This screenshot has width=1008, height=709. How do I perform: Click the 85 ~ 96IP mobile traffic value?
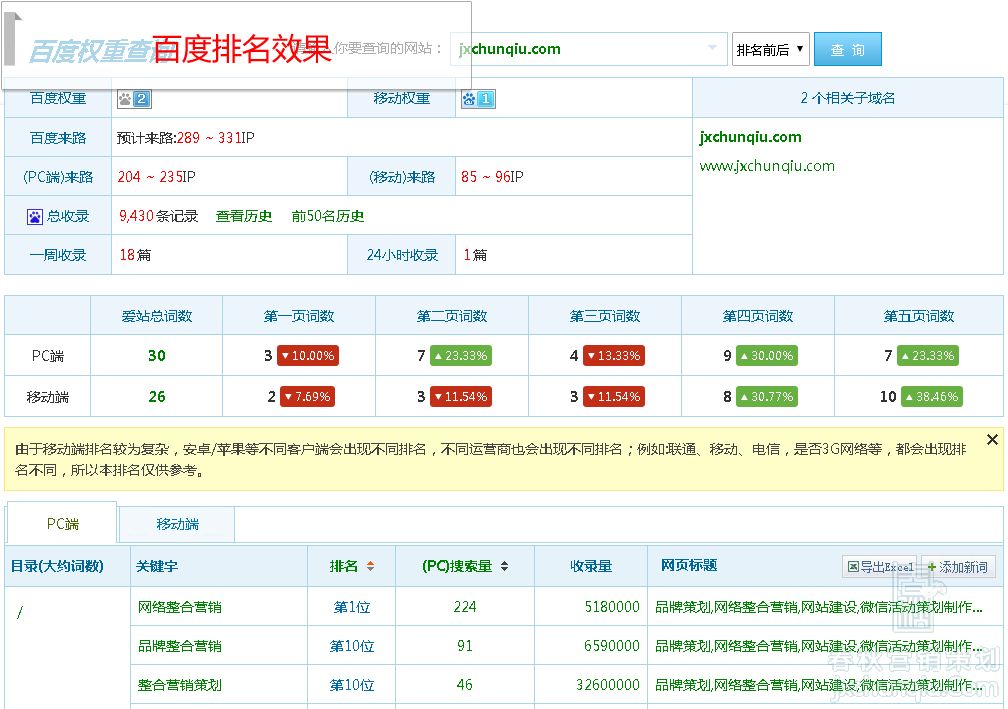[x=492, y=177]
